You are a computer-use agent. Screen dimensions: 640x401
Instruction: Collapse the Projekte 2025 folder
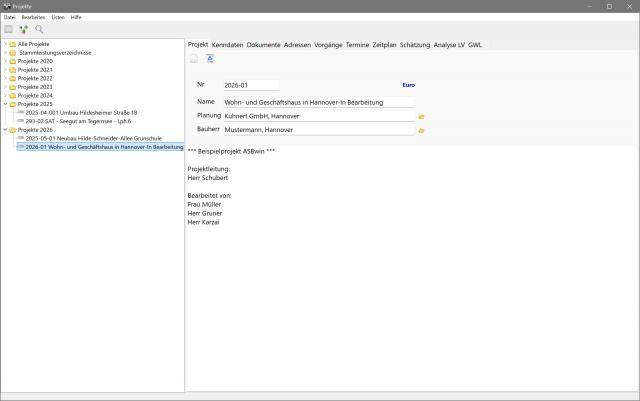[x=5, y=103]
